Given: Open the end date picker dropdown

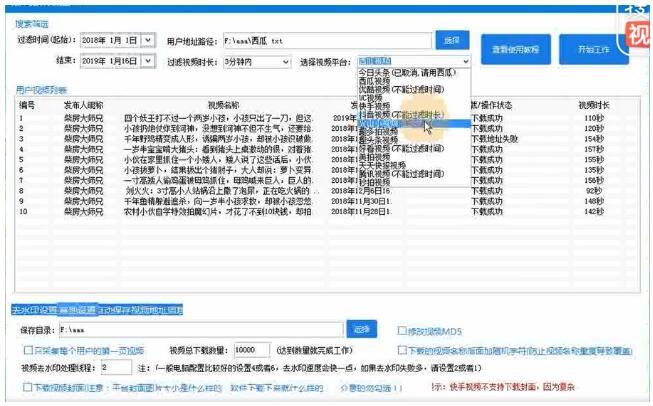Looking at the screenshot, I should tap(148, 61).
